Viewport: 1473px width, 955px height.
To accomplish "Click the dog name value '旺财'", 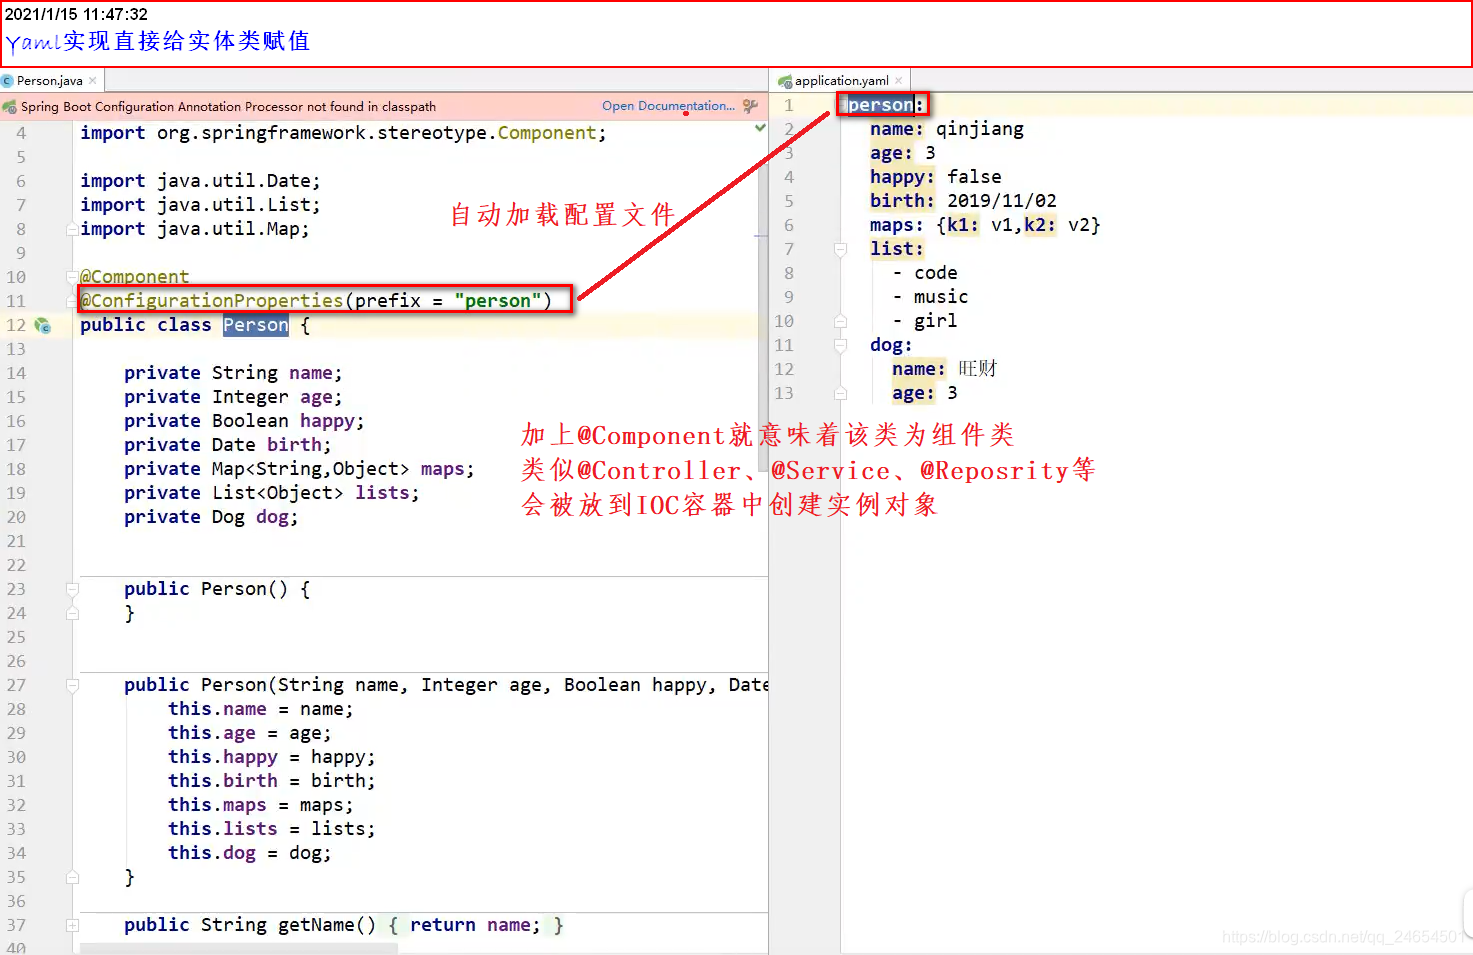I will click(977, 369).
